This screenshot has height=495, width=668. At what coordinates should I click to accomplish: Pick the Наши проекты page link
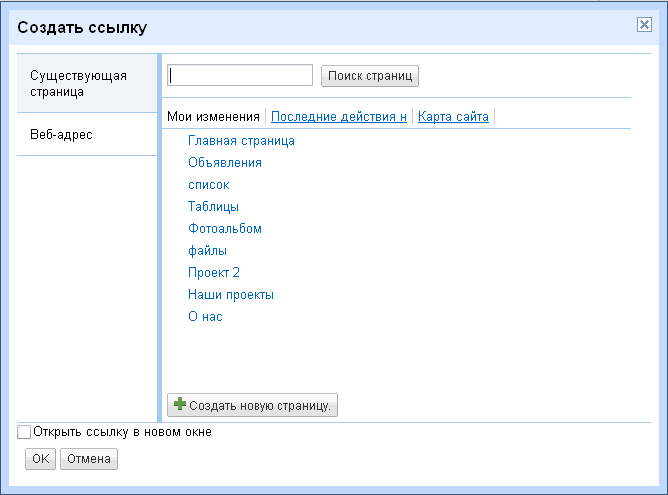[x=230, y=295]
